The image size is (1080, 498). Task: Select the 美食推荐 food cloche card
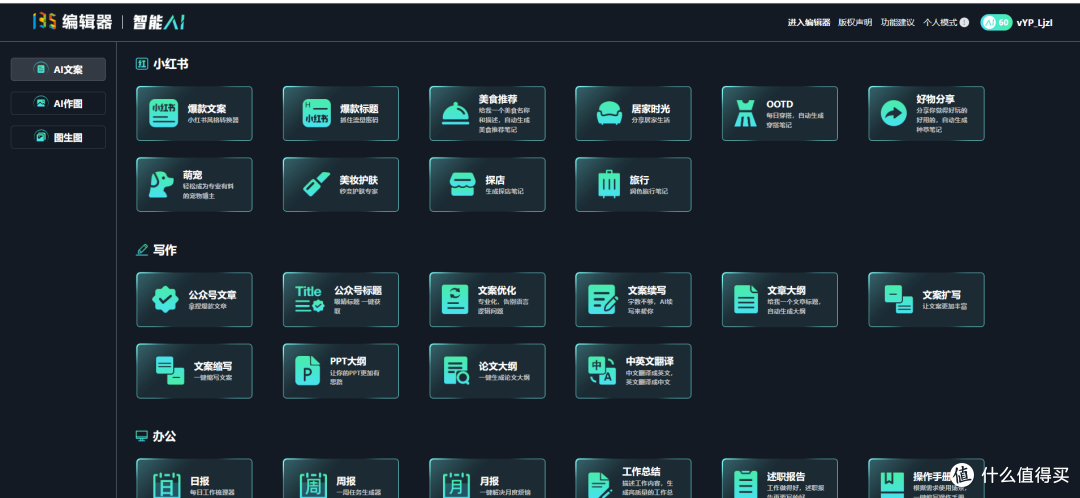click(x=487, y=114)
